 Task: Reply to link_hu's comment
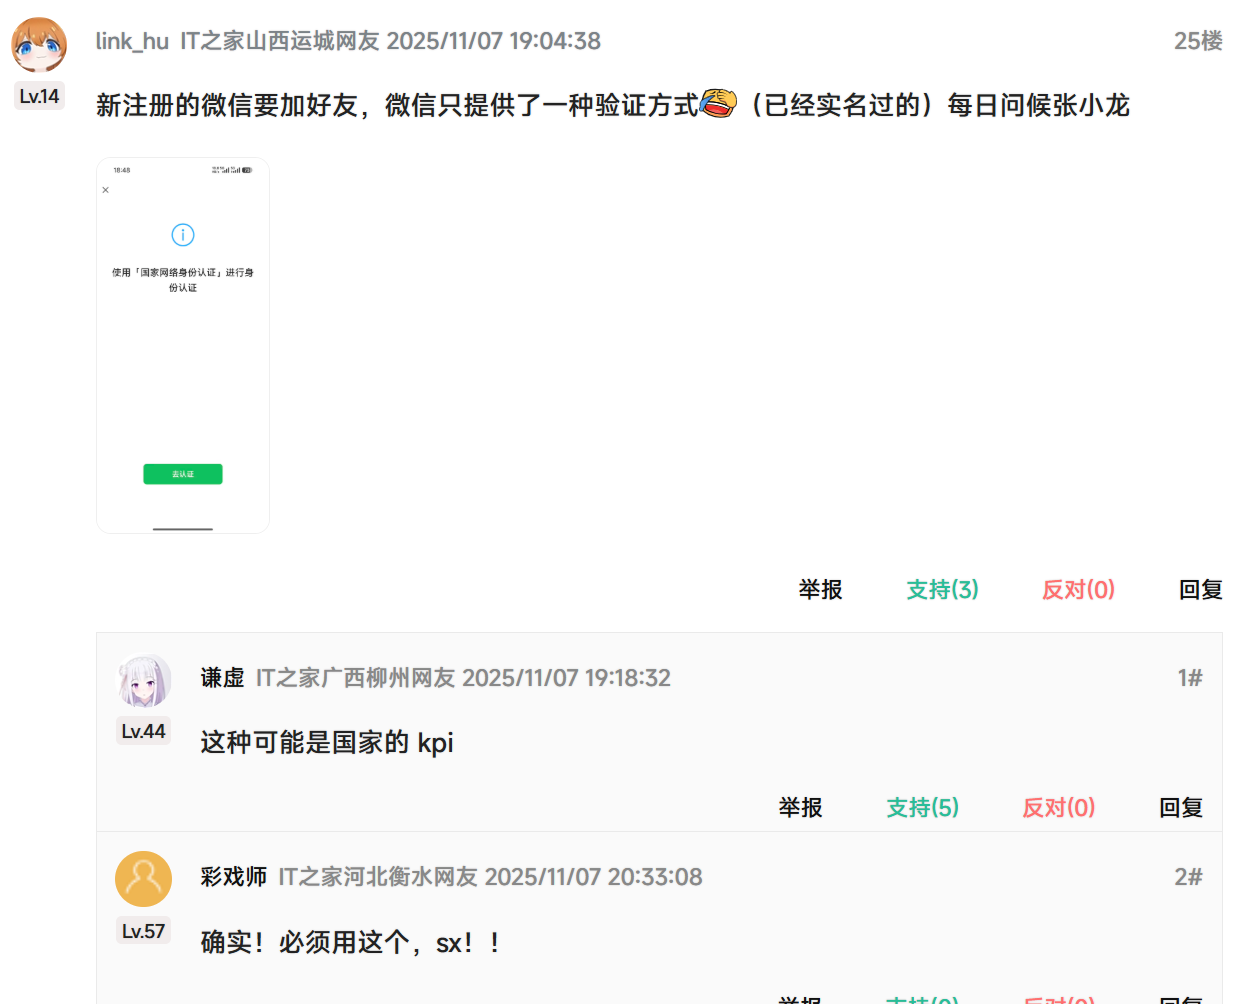tap(1201, 590)
